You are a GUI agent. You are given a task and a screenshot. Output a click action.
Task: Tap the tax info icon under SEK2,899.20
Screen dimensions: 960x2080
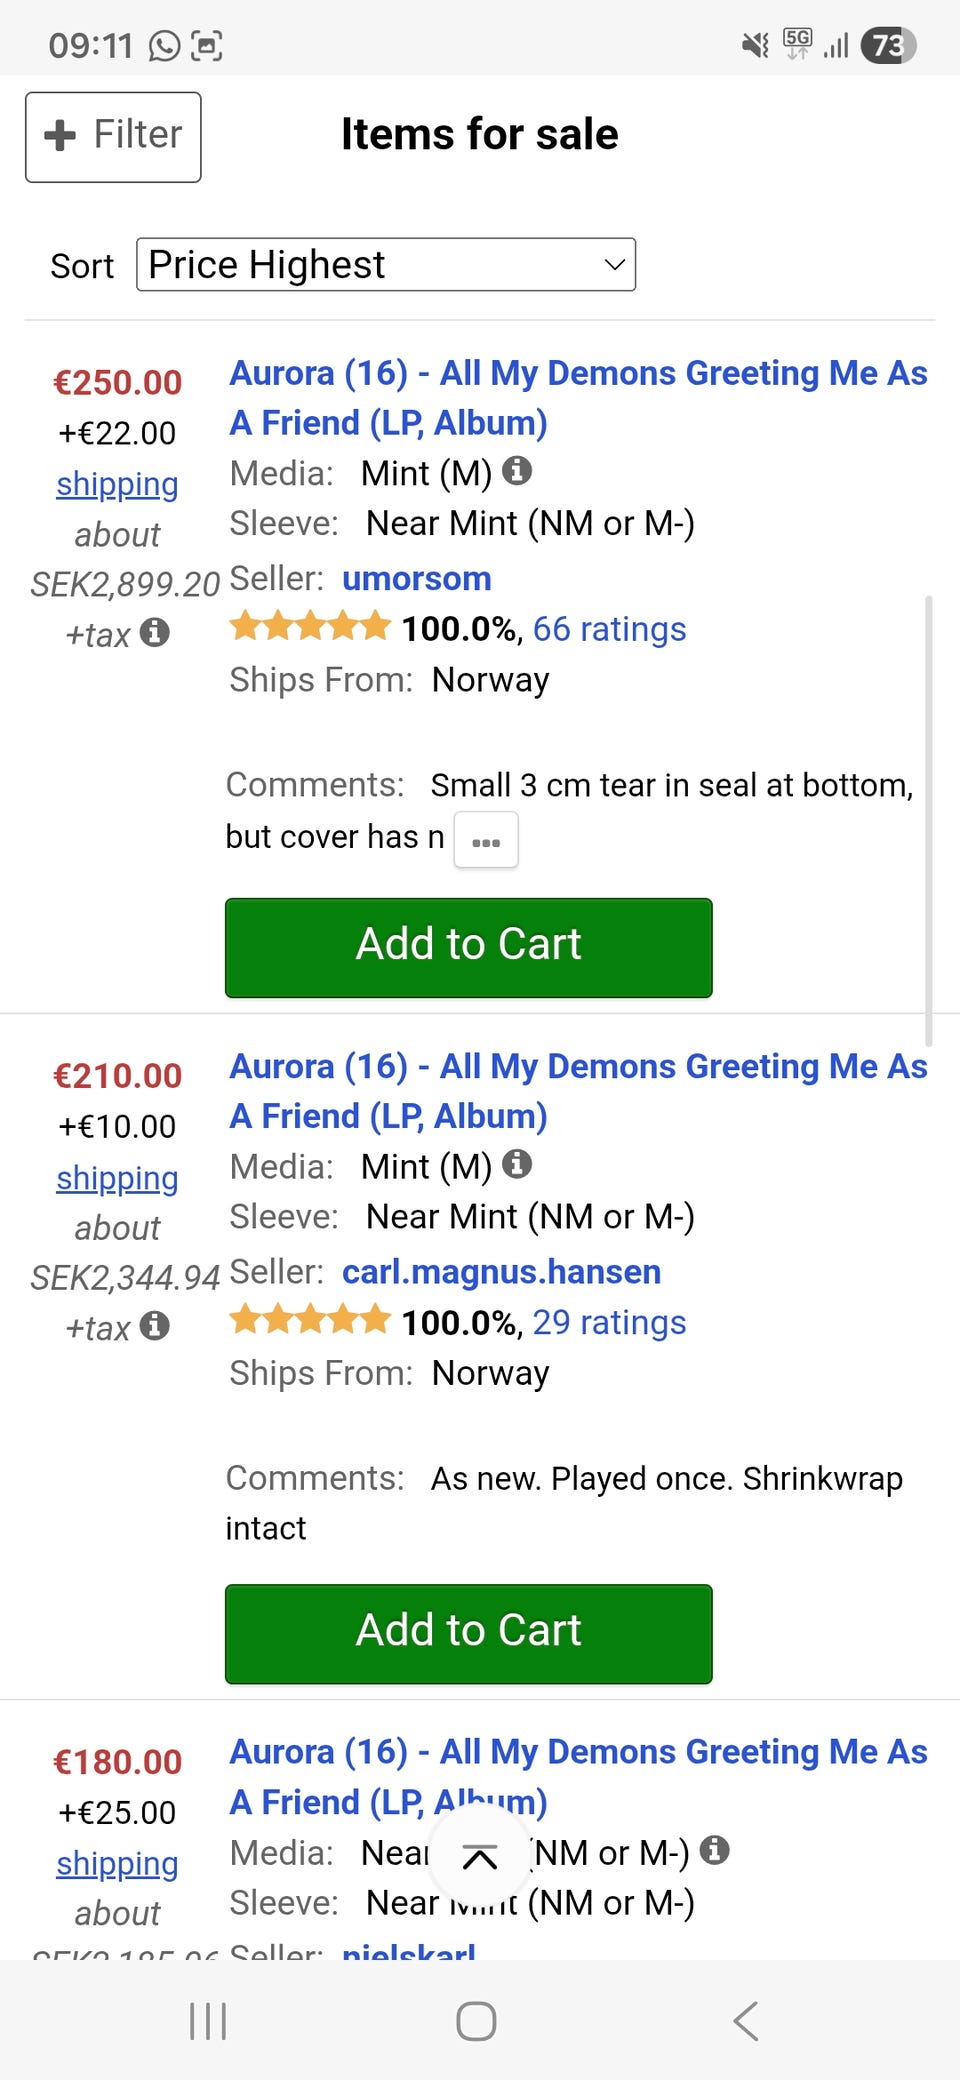(x=154, y=632)
